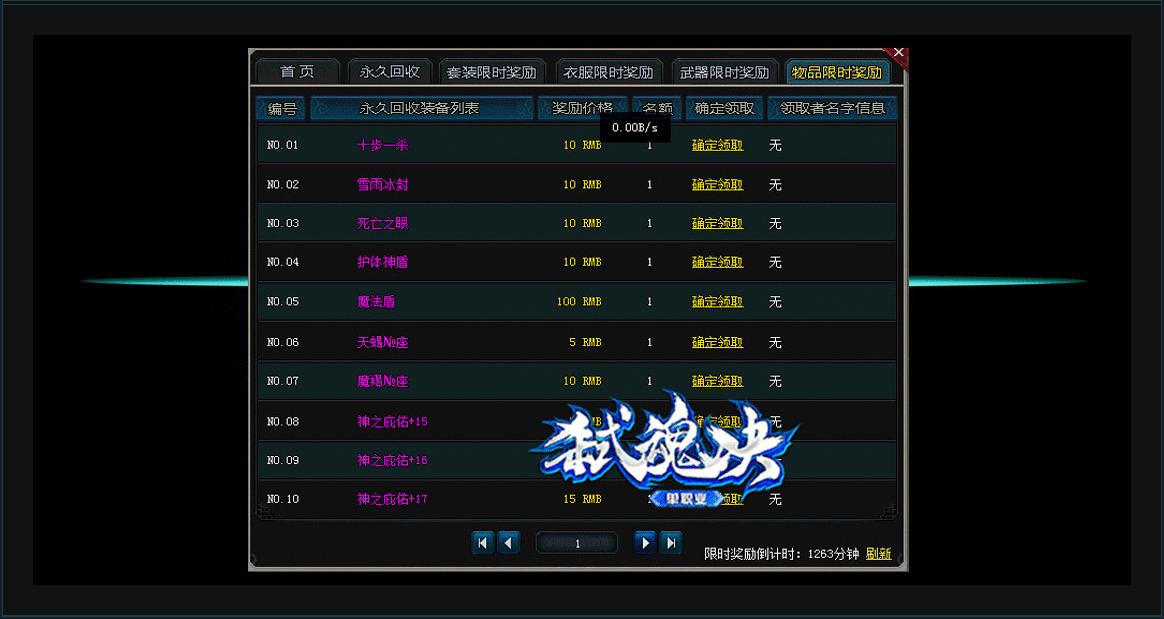Click 确定领取 for NO.01 十步一杀
The height and width of the screenshot is (619, 1164).
click(717, 145)
